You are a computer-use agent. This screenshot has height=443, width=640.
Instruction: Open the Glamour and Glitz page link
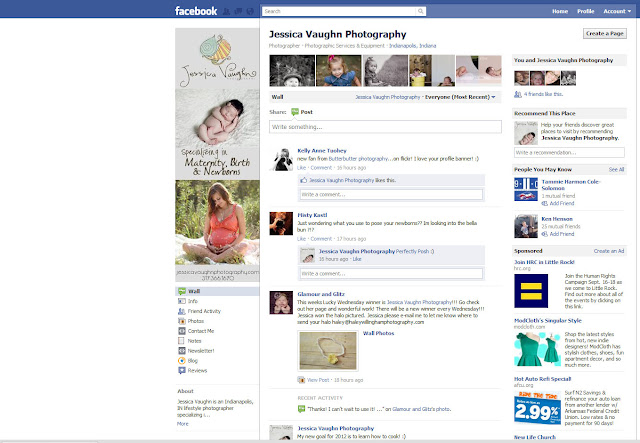321,294
